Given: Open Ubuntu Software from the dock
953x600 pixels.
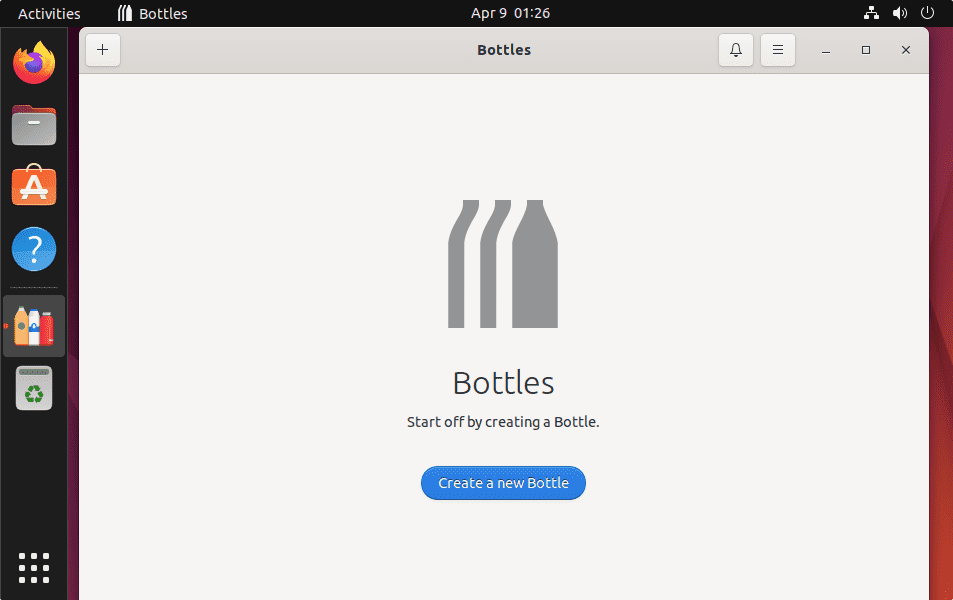Looking at the screenshot, I should (x=33, y=186).
